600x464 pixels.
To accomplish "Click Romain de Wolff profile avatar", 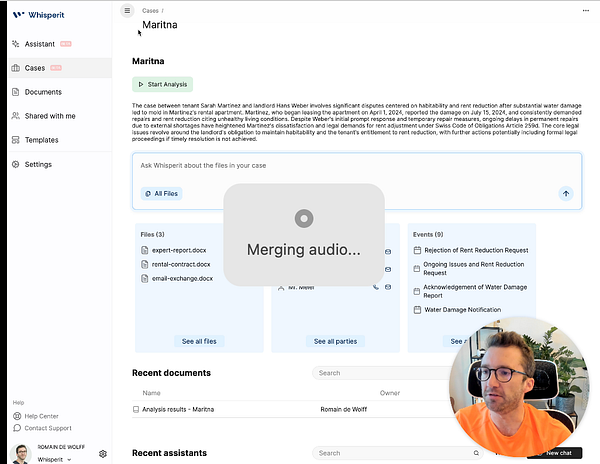I will (21, 454).
